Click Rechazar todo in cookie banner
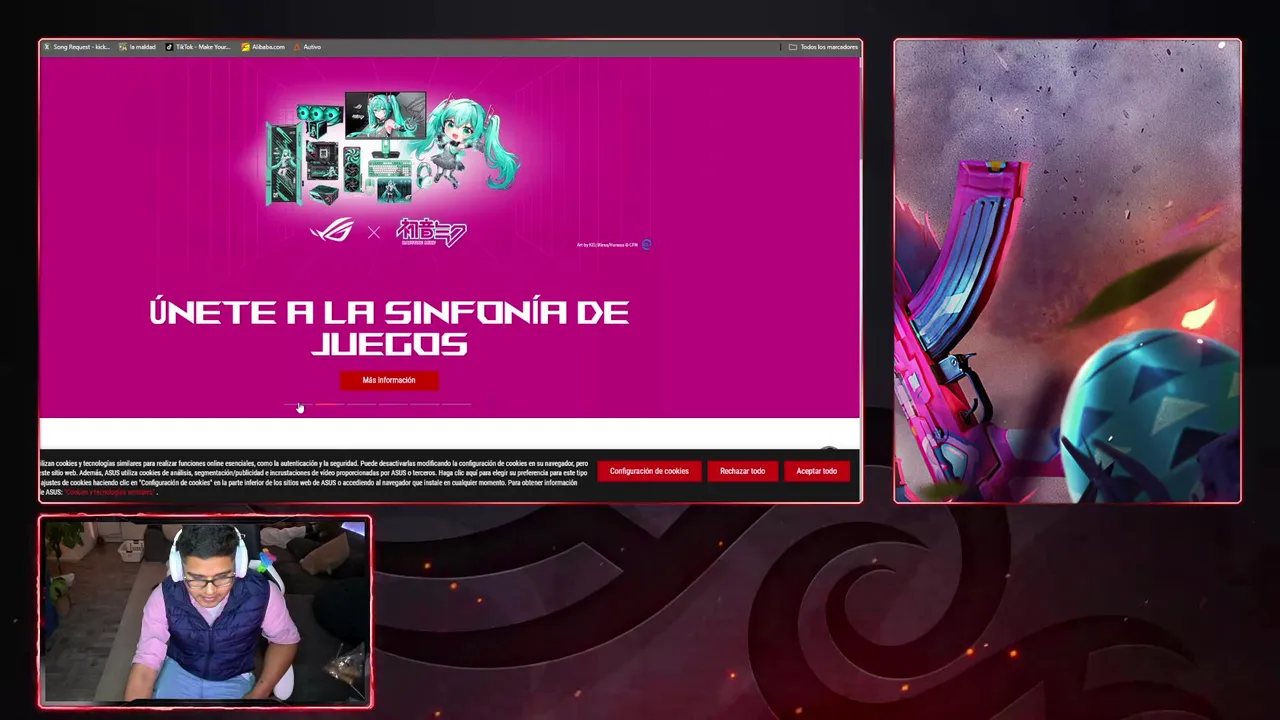Image resolution: width=1280 pixels, height=720 pixels. point(742,471)
